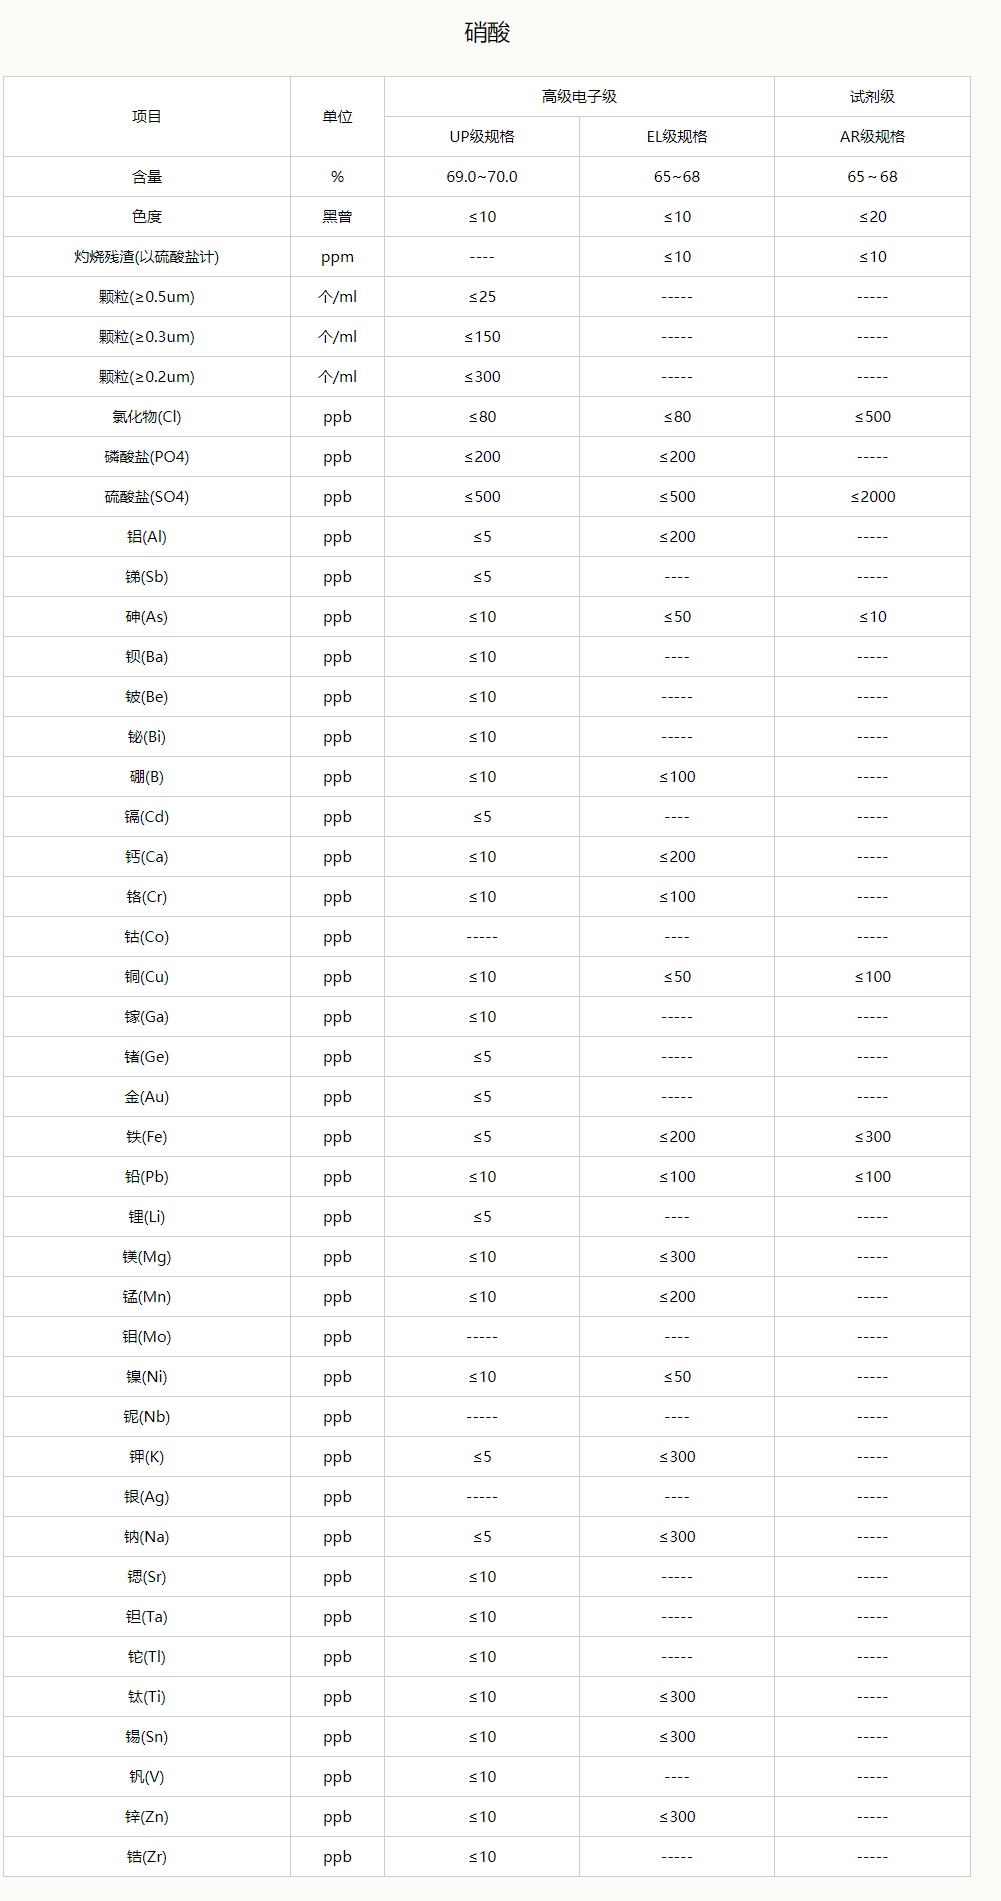Click the 项目 column header
Screen dimensions: 1001x1901
coord(147,117)
